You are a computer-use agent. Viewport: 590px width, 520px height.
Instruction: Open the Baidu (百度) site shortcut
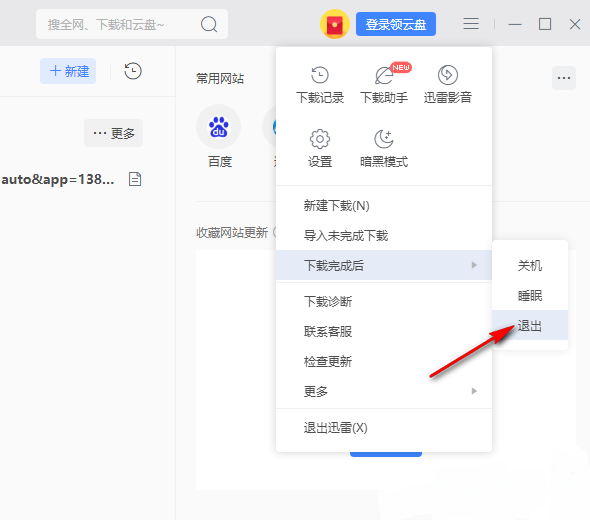pos(219,127)
